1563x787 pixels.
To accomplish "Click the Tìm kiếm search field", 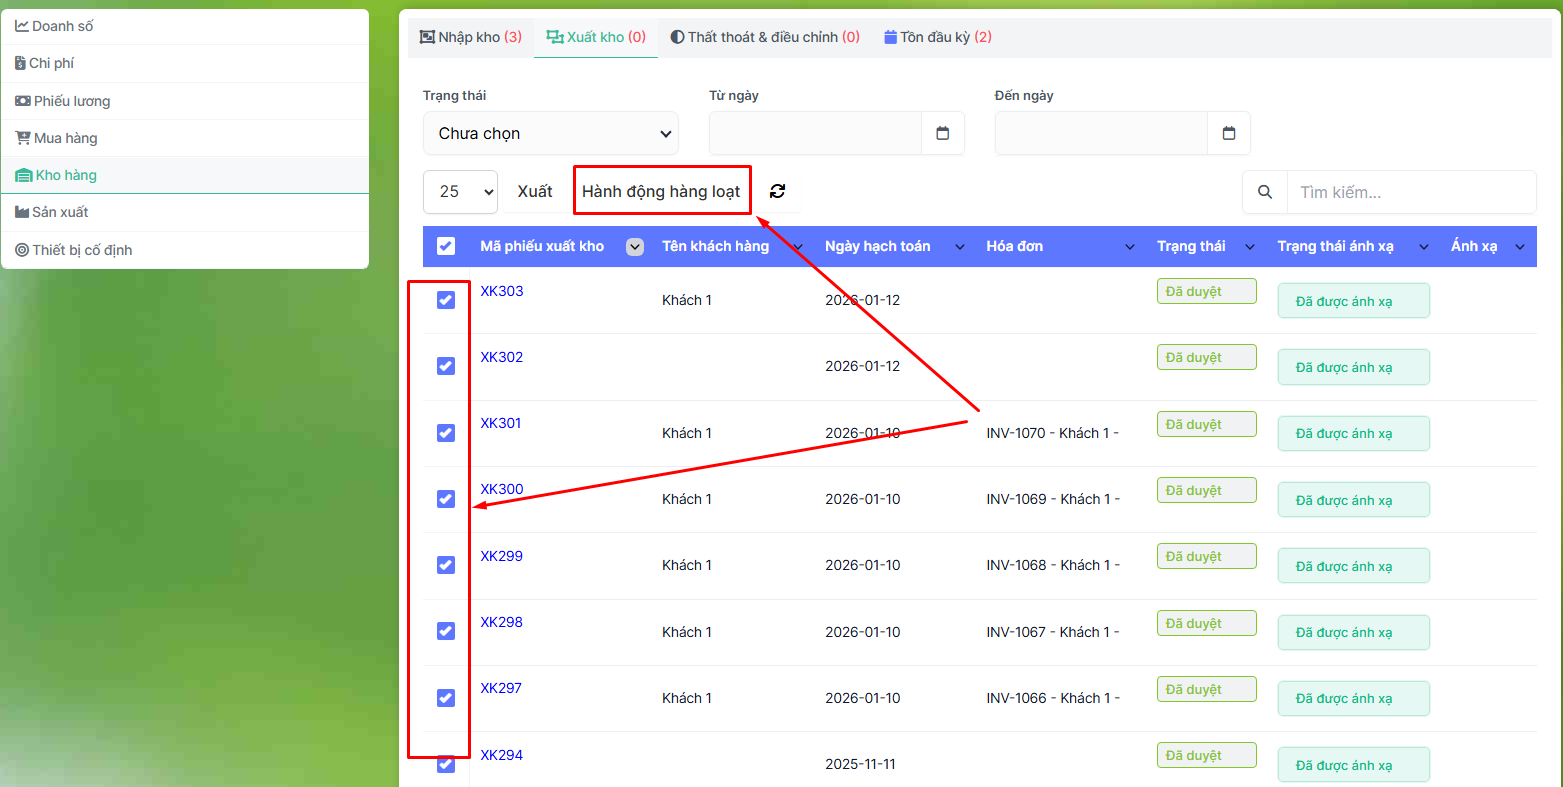I will 1410,192.
